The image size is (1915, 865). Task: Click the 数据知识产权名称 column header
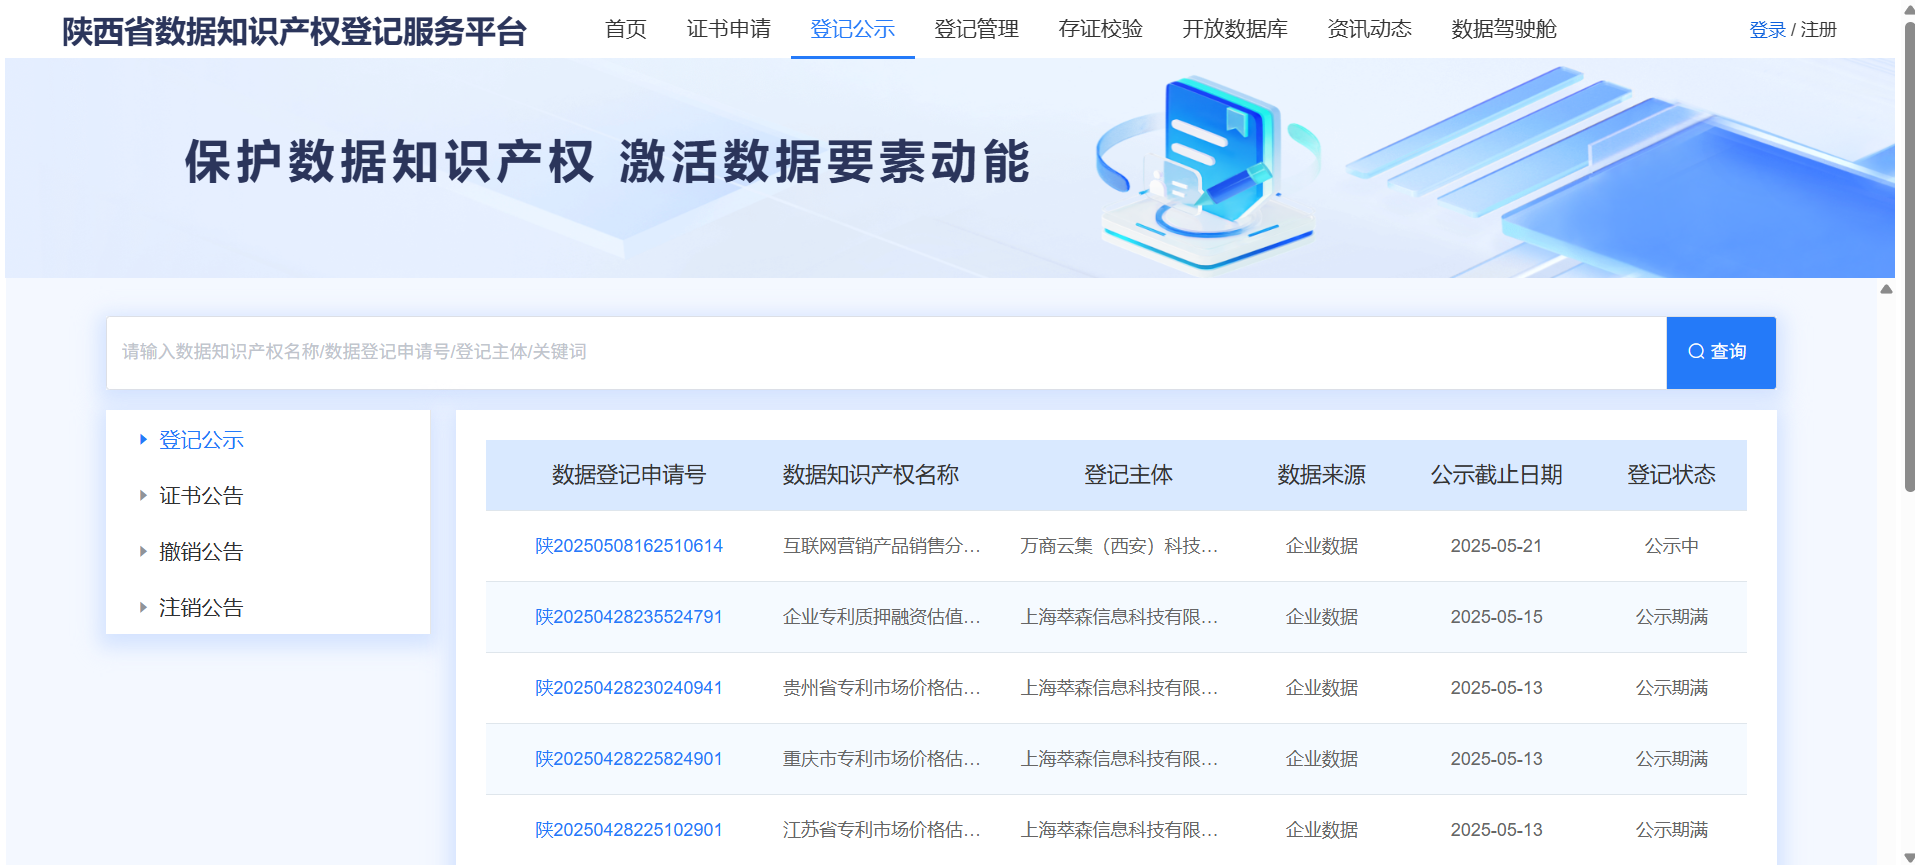pyautogui.click(x=871, y=475)
